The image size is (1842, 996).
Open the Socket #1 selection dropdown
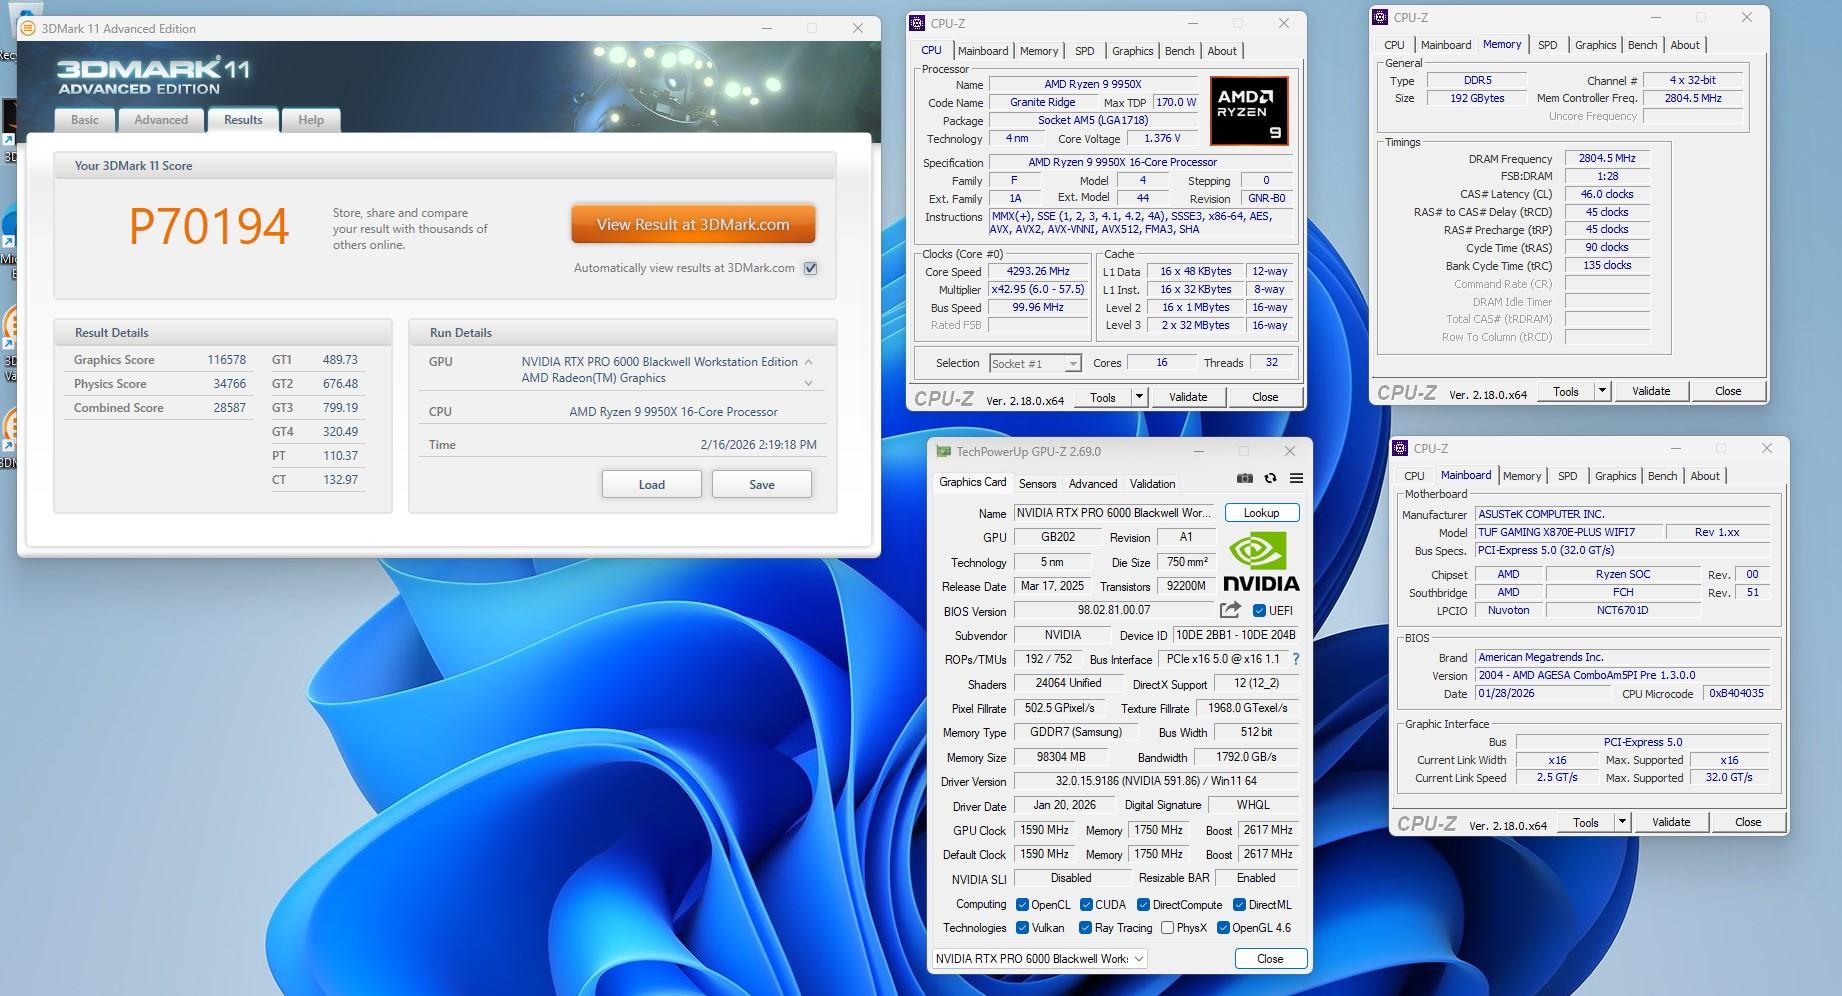1035,364
